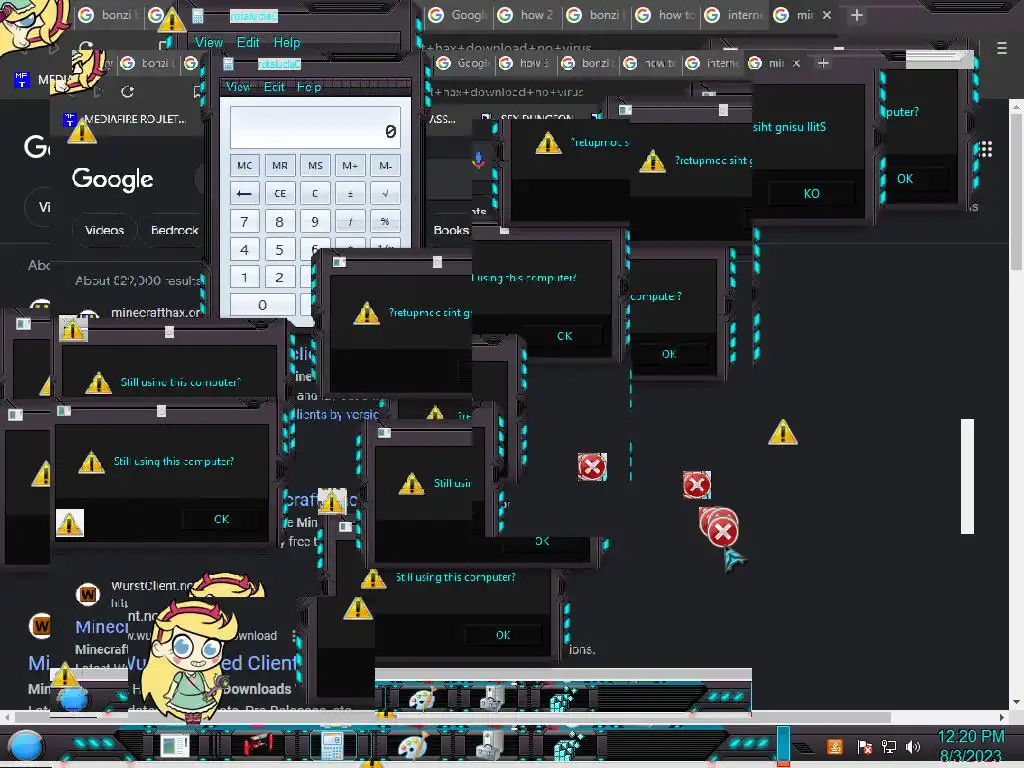The height and width of the screenshot is (768, 1024).
Task: Click calculator digit 8
Action: [280, 221]
